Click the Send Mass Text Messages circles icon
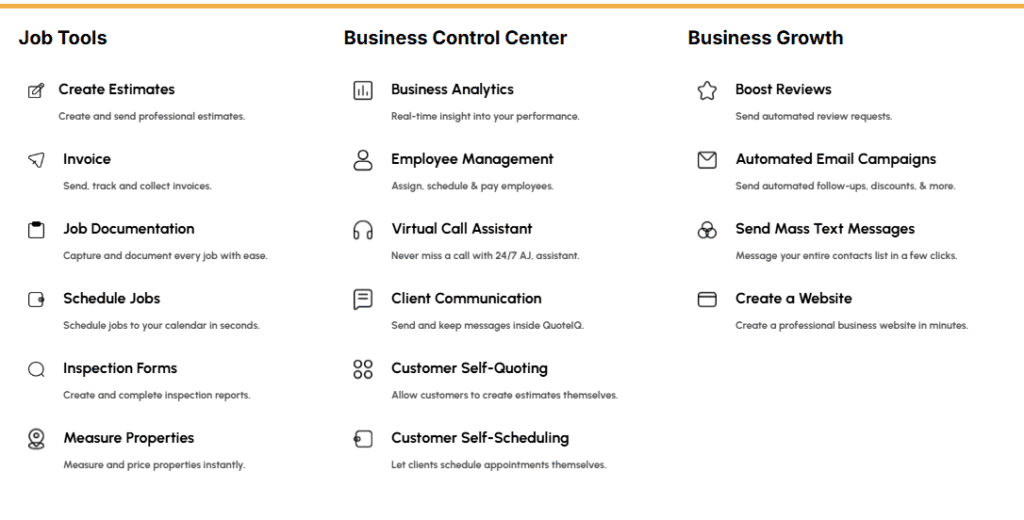 pos(707,230)
